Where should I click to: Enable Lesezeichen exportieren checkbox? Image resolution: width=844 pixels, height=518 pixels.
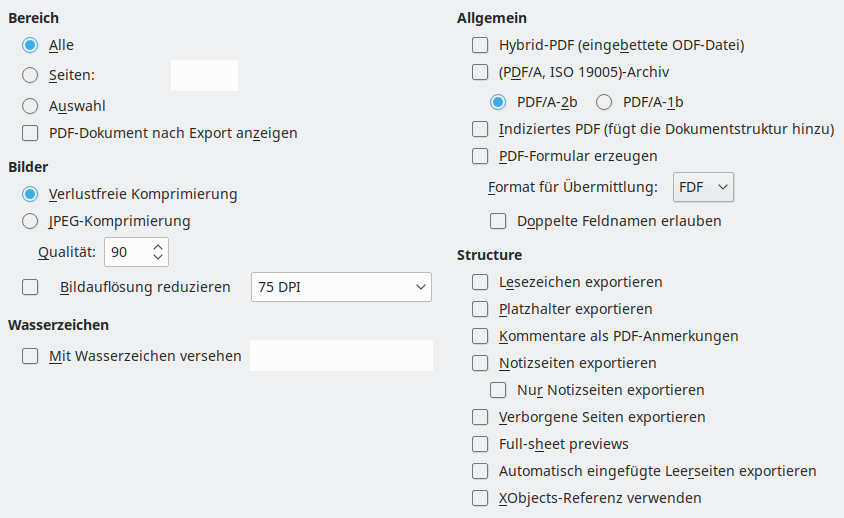480,282
